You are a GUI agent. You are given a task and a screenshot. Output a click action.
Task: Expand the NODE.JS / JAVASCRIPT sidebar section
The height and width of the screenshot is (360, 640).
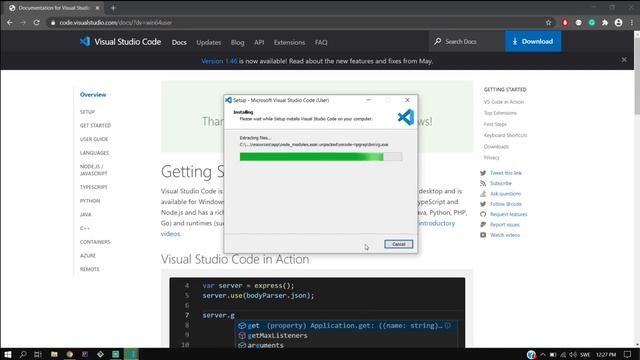[93, 170]
